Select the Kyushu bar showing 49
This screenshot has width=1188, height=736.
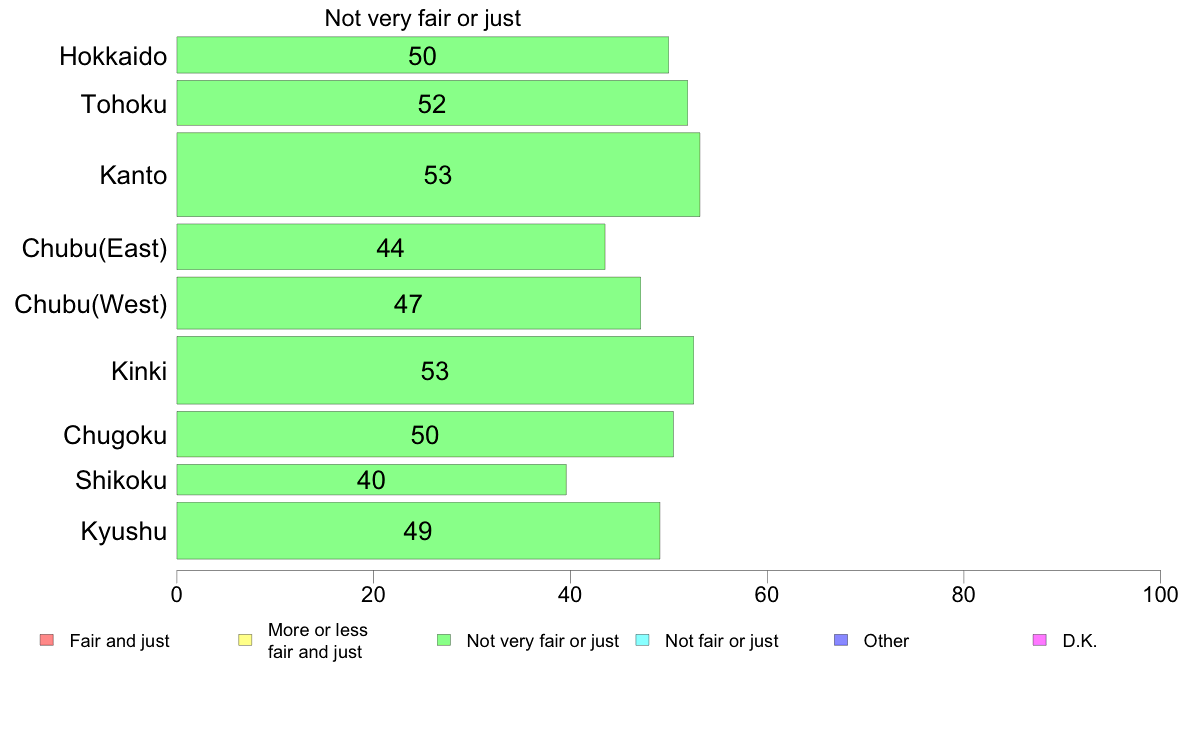[418, 531]
